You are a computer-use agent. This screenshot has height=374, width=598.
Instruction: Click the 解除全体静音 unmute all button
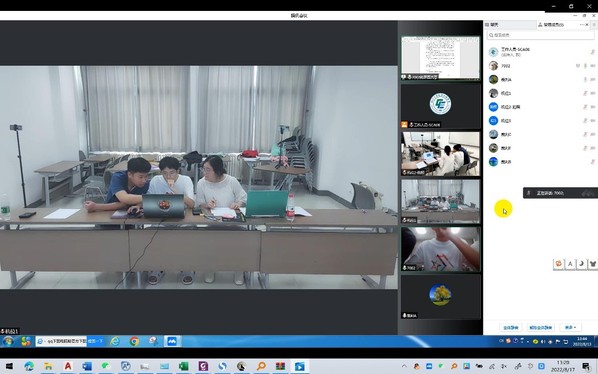(541, 327)
